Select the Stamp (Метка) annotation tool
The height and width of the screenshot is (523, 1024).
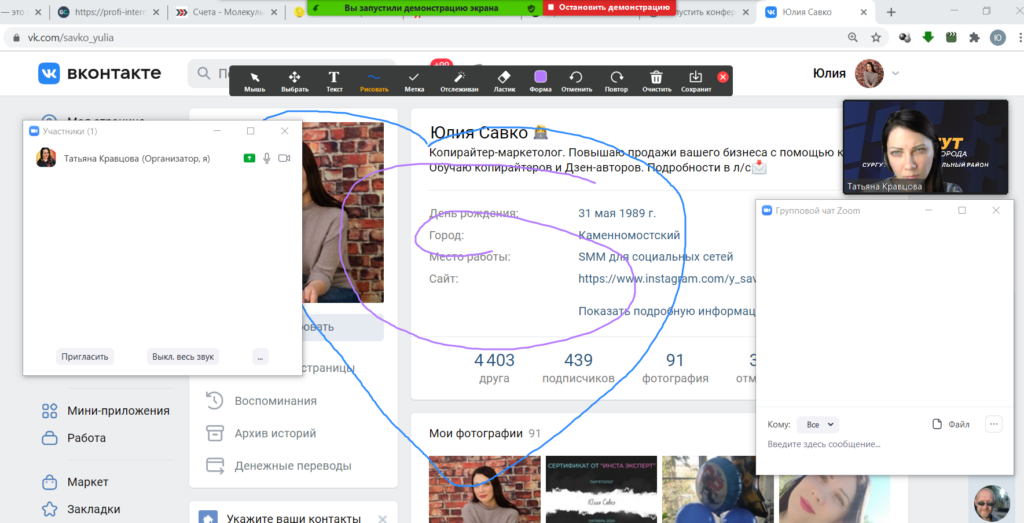click(x=414, y=81)
